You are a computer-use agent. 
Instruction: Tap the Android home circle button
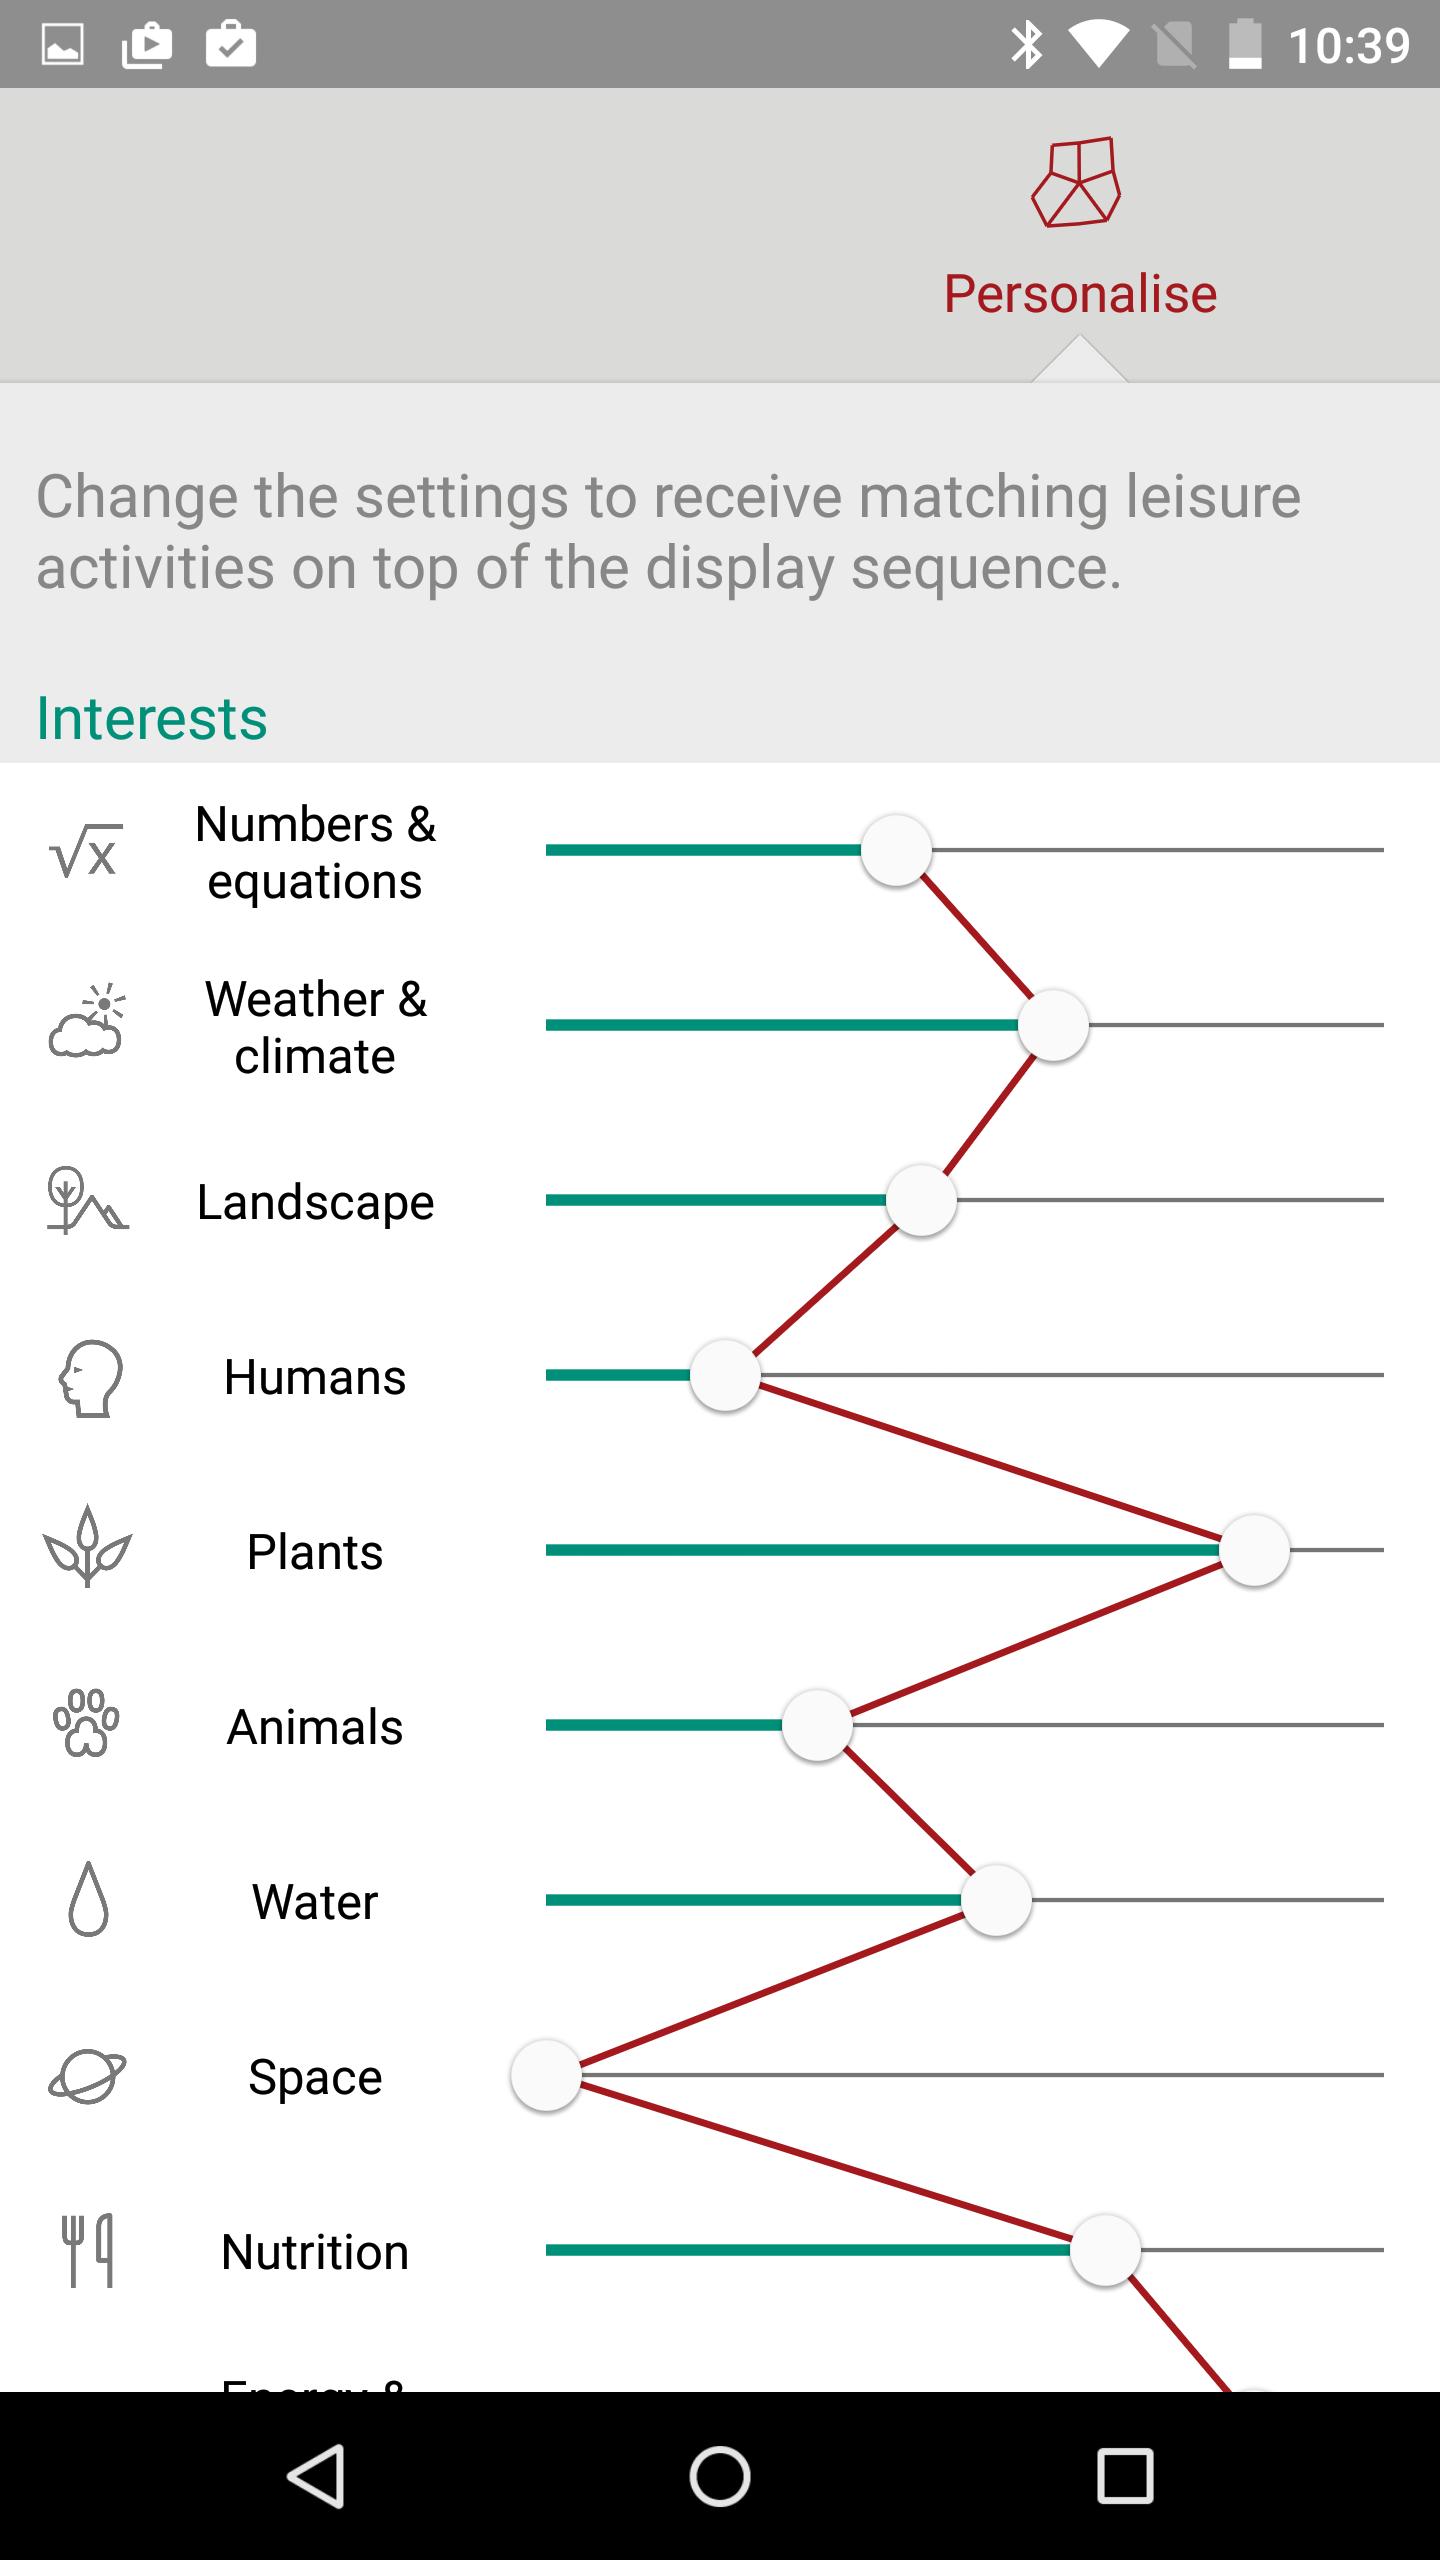click(x=720, y=2476)
